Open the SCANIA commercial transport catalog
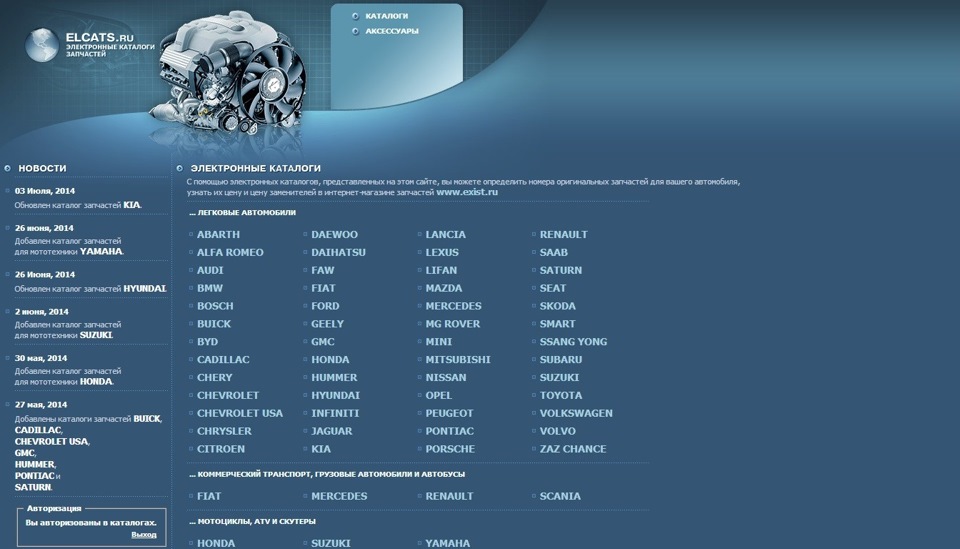This screenshot has width=960, height=549. click(560, 496)
